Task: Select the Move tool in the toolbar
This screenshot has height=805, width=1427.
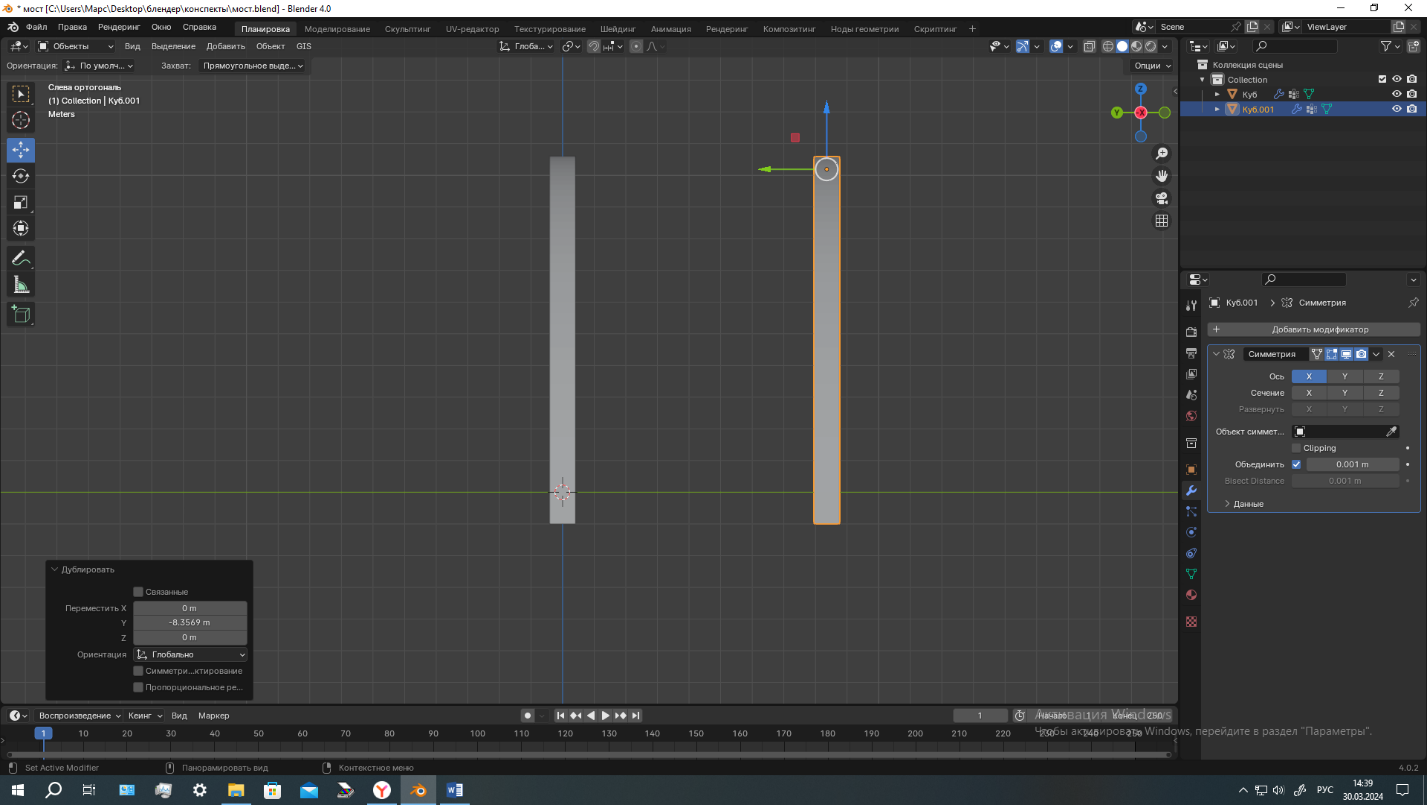Action: pyautogui.click(x=21, y=150)
